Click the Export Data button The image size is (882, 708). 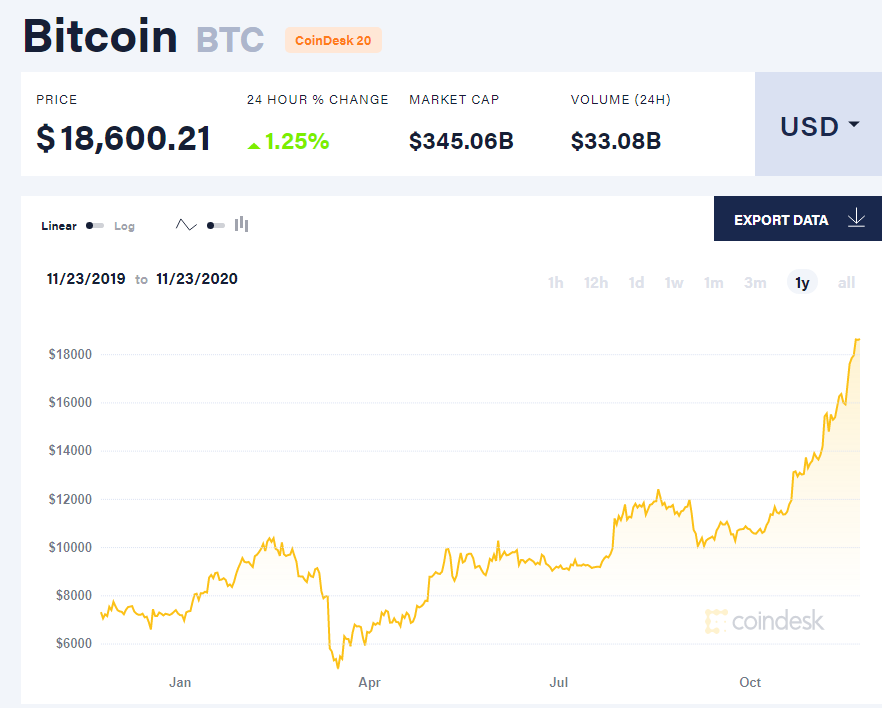(781, 220)
